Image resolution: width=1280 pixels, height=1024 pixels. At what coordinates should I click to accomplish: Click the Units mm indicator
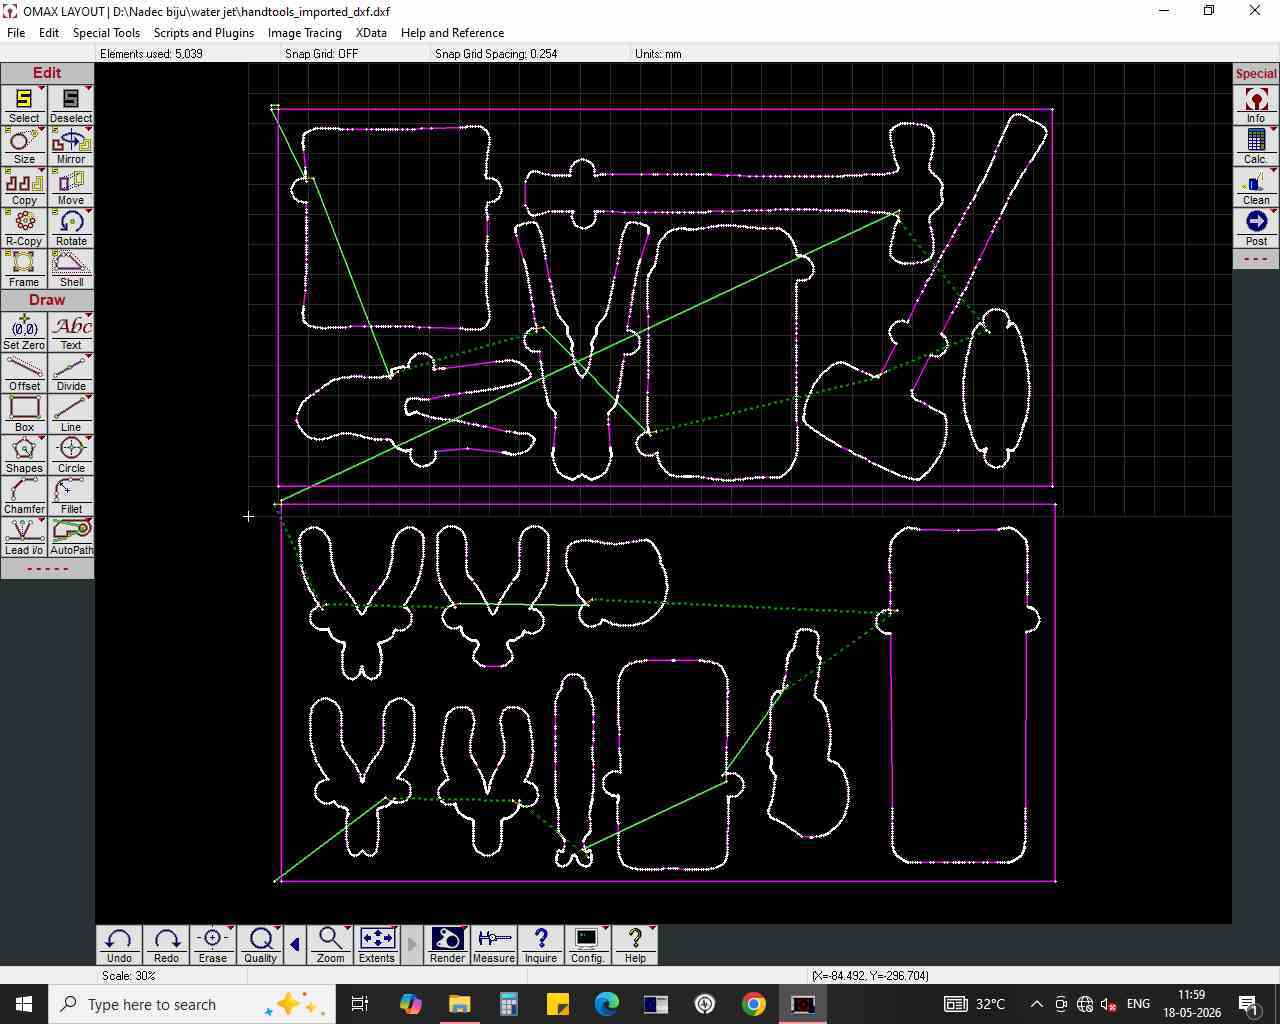point(658,54)
